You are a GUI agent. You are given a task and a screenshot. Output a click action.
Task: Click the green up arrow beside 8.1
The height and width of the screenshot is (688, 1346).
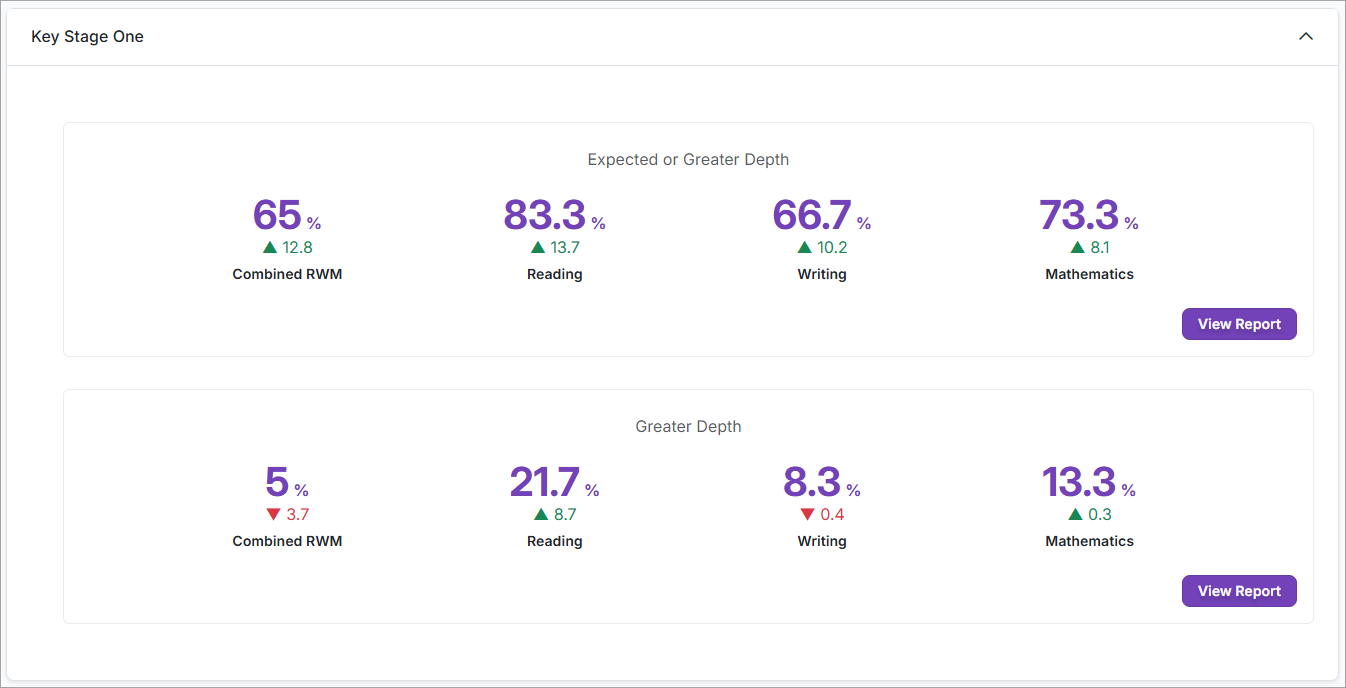click(x=1077, y=247)
